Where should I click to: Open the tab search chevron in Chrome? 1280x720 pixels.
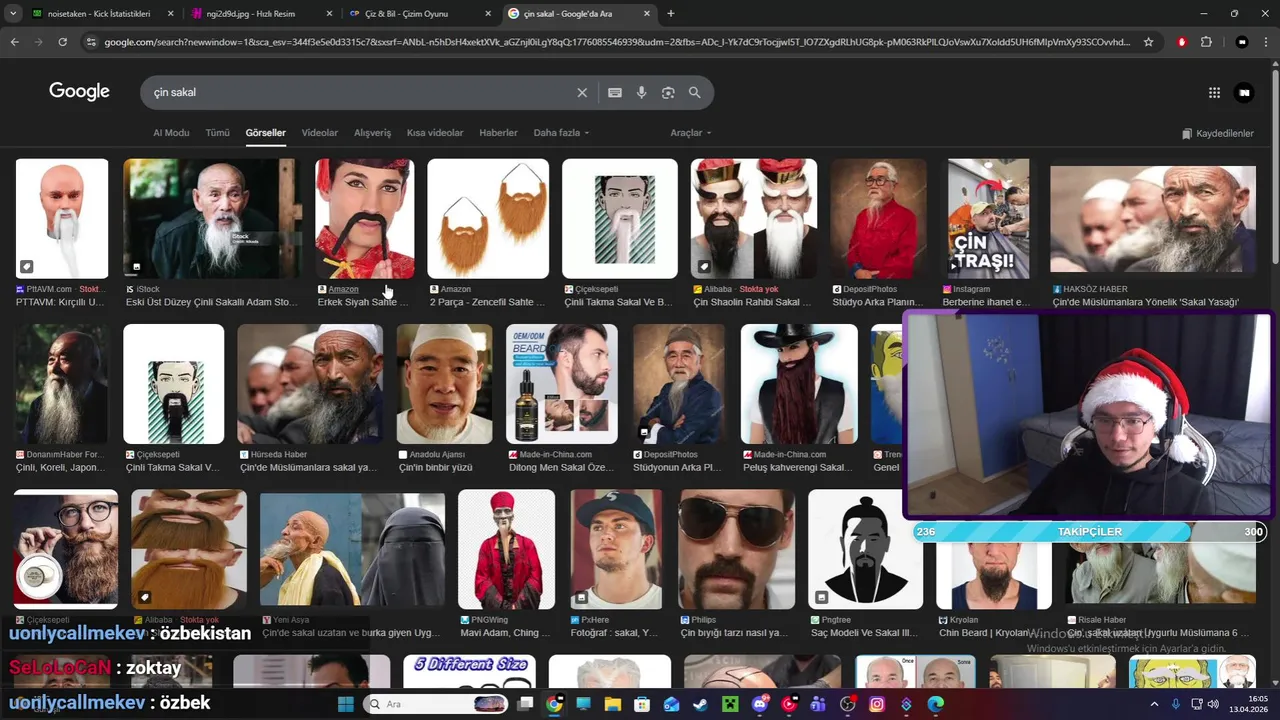[14, 14]
